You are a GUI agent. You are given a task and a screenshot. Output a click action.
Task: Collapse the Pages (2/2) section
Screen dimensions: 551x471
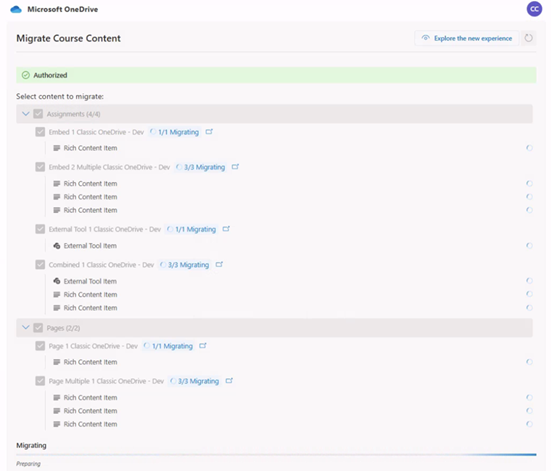coord(26,327)
